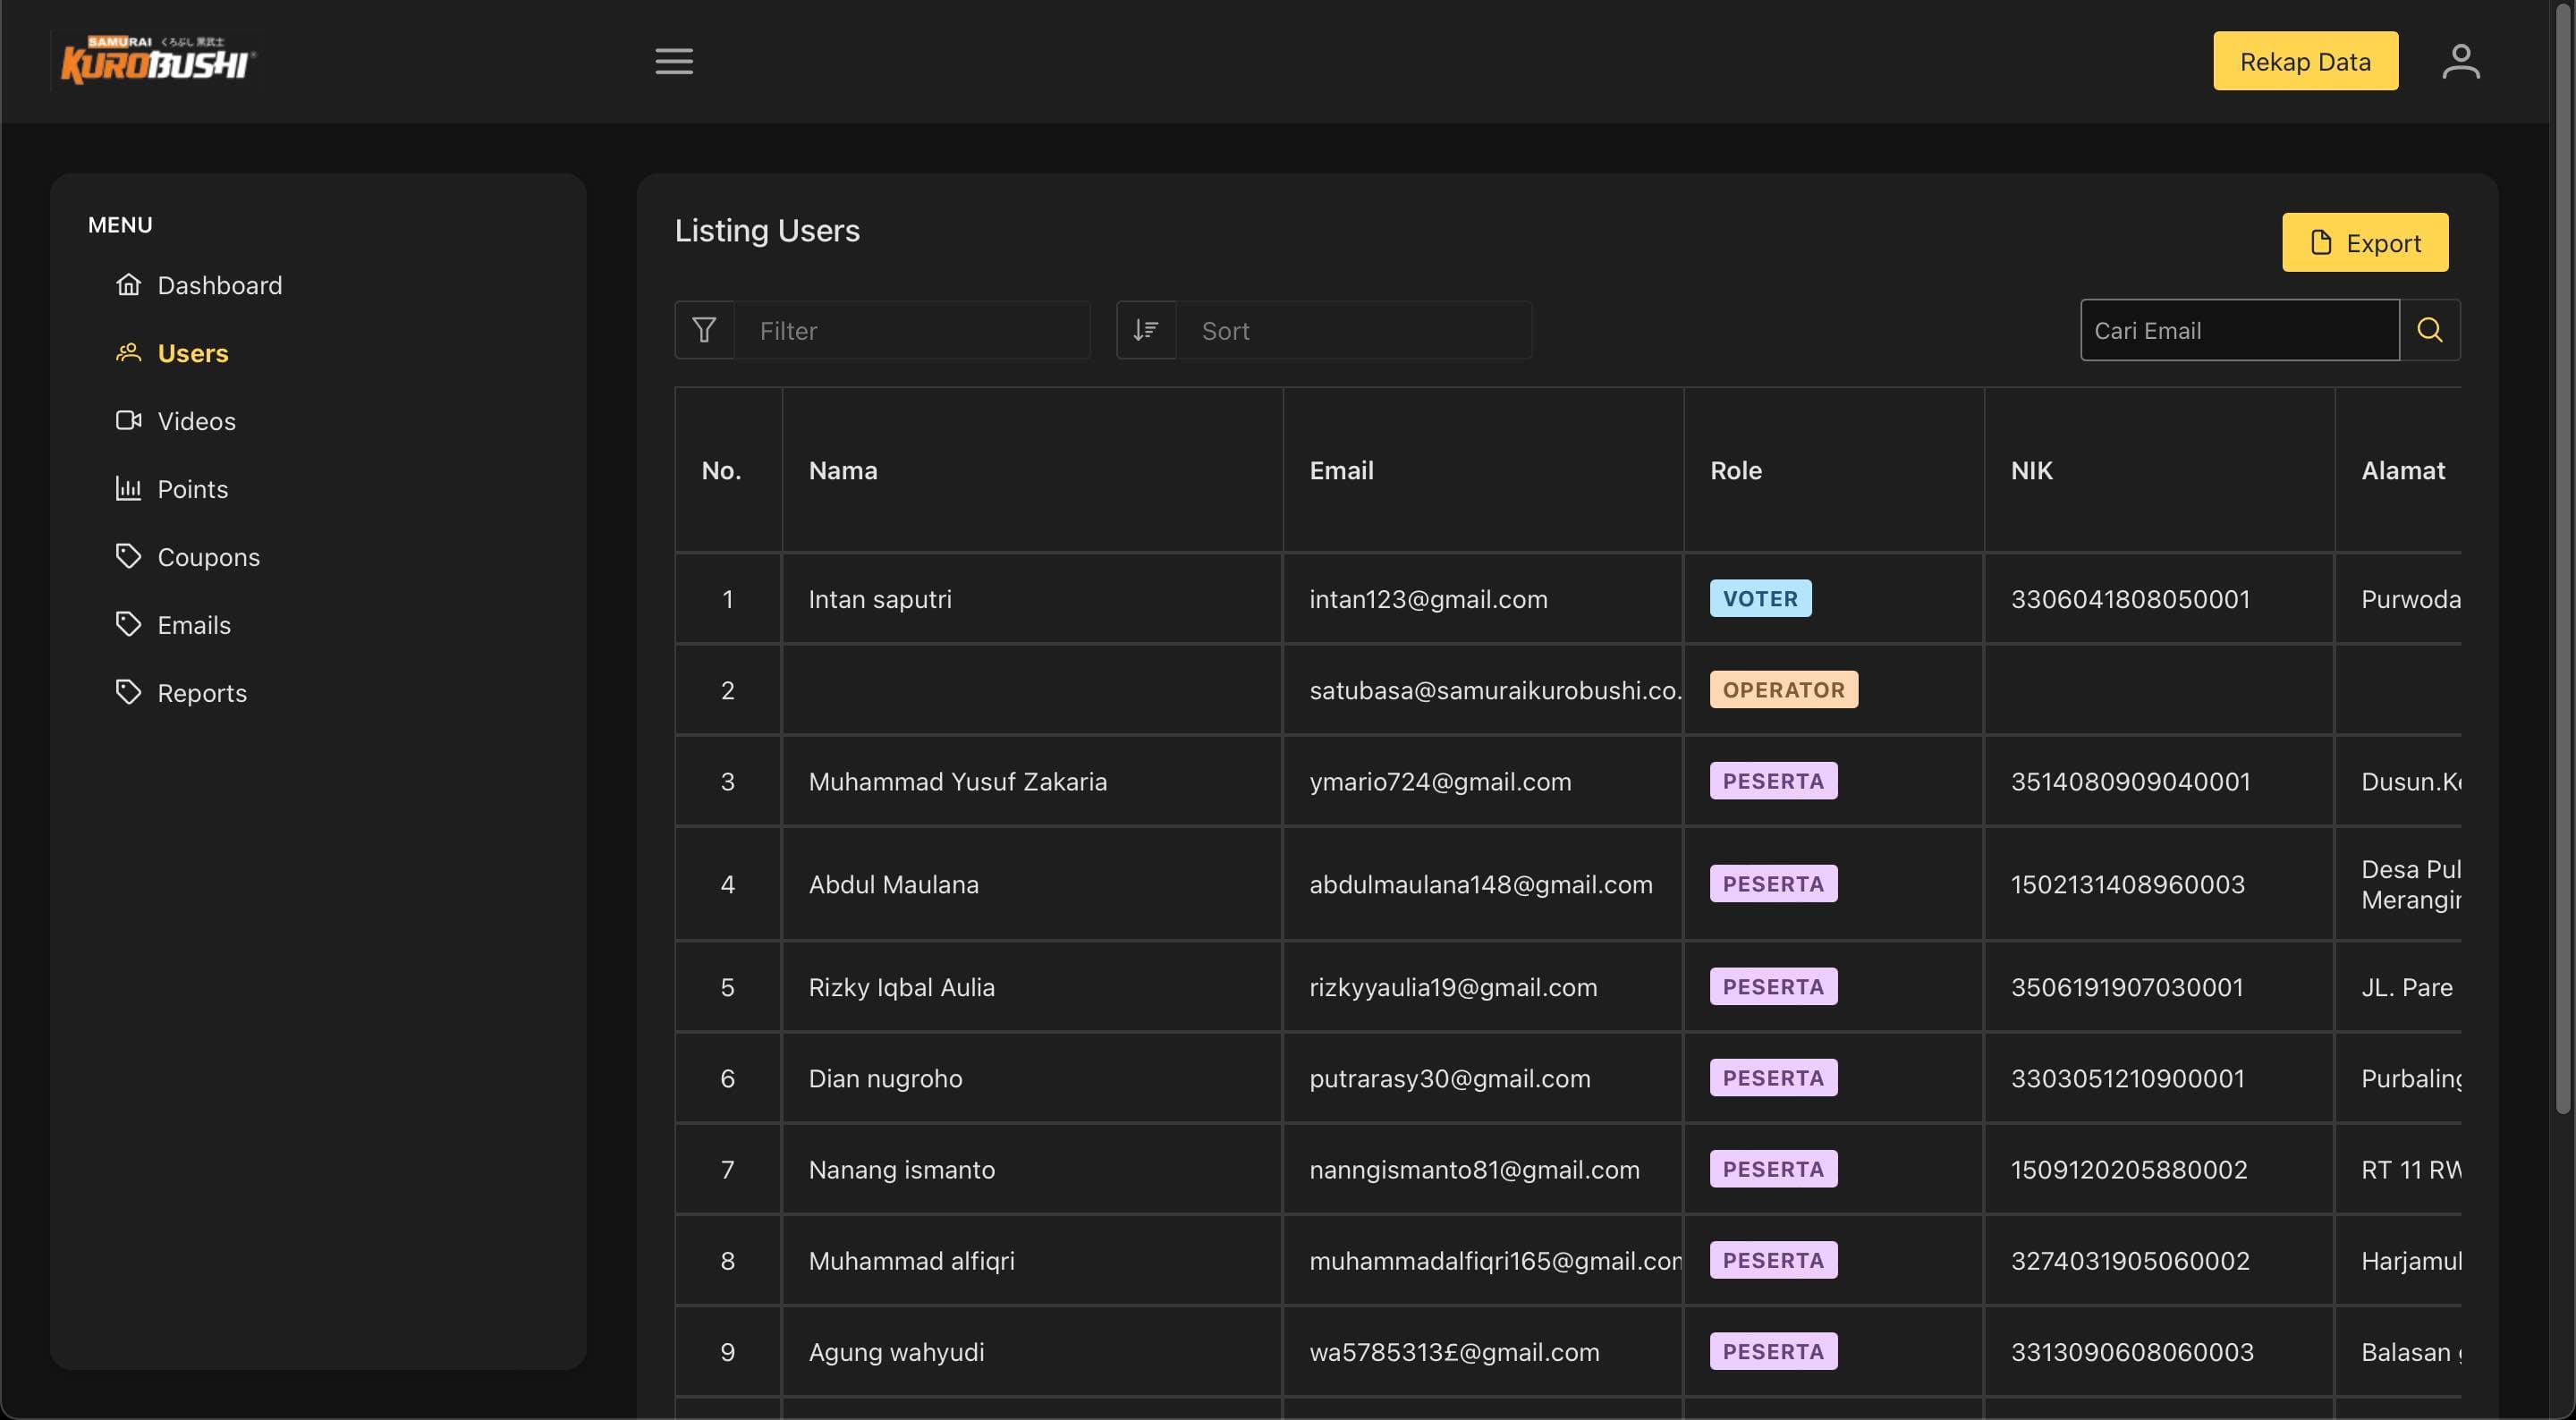Click PESERTA badge for Agung wahyudi
This screenshot has height=1420, width=2576.
pos(1773,1351)
